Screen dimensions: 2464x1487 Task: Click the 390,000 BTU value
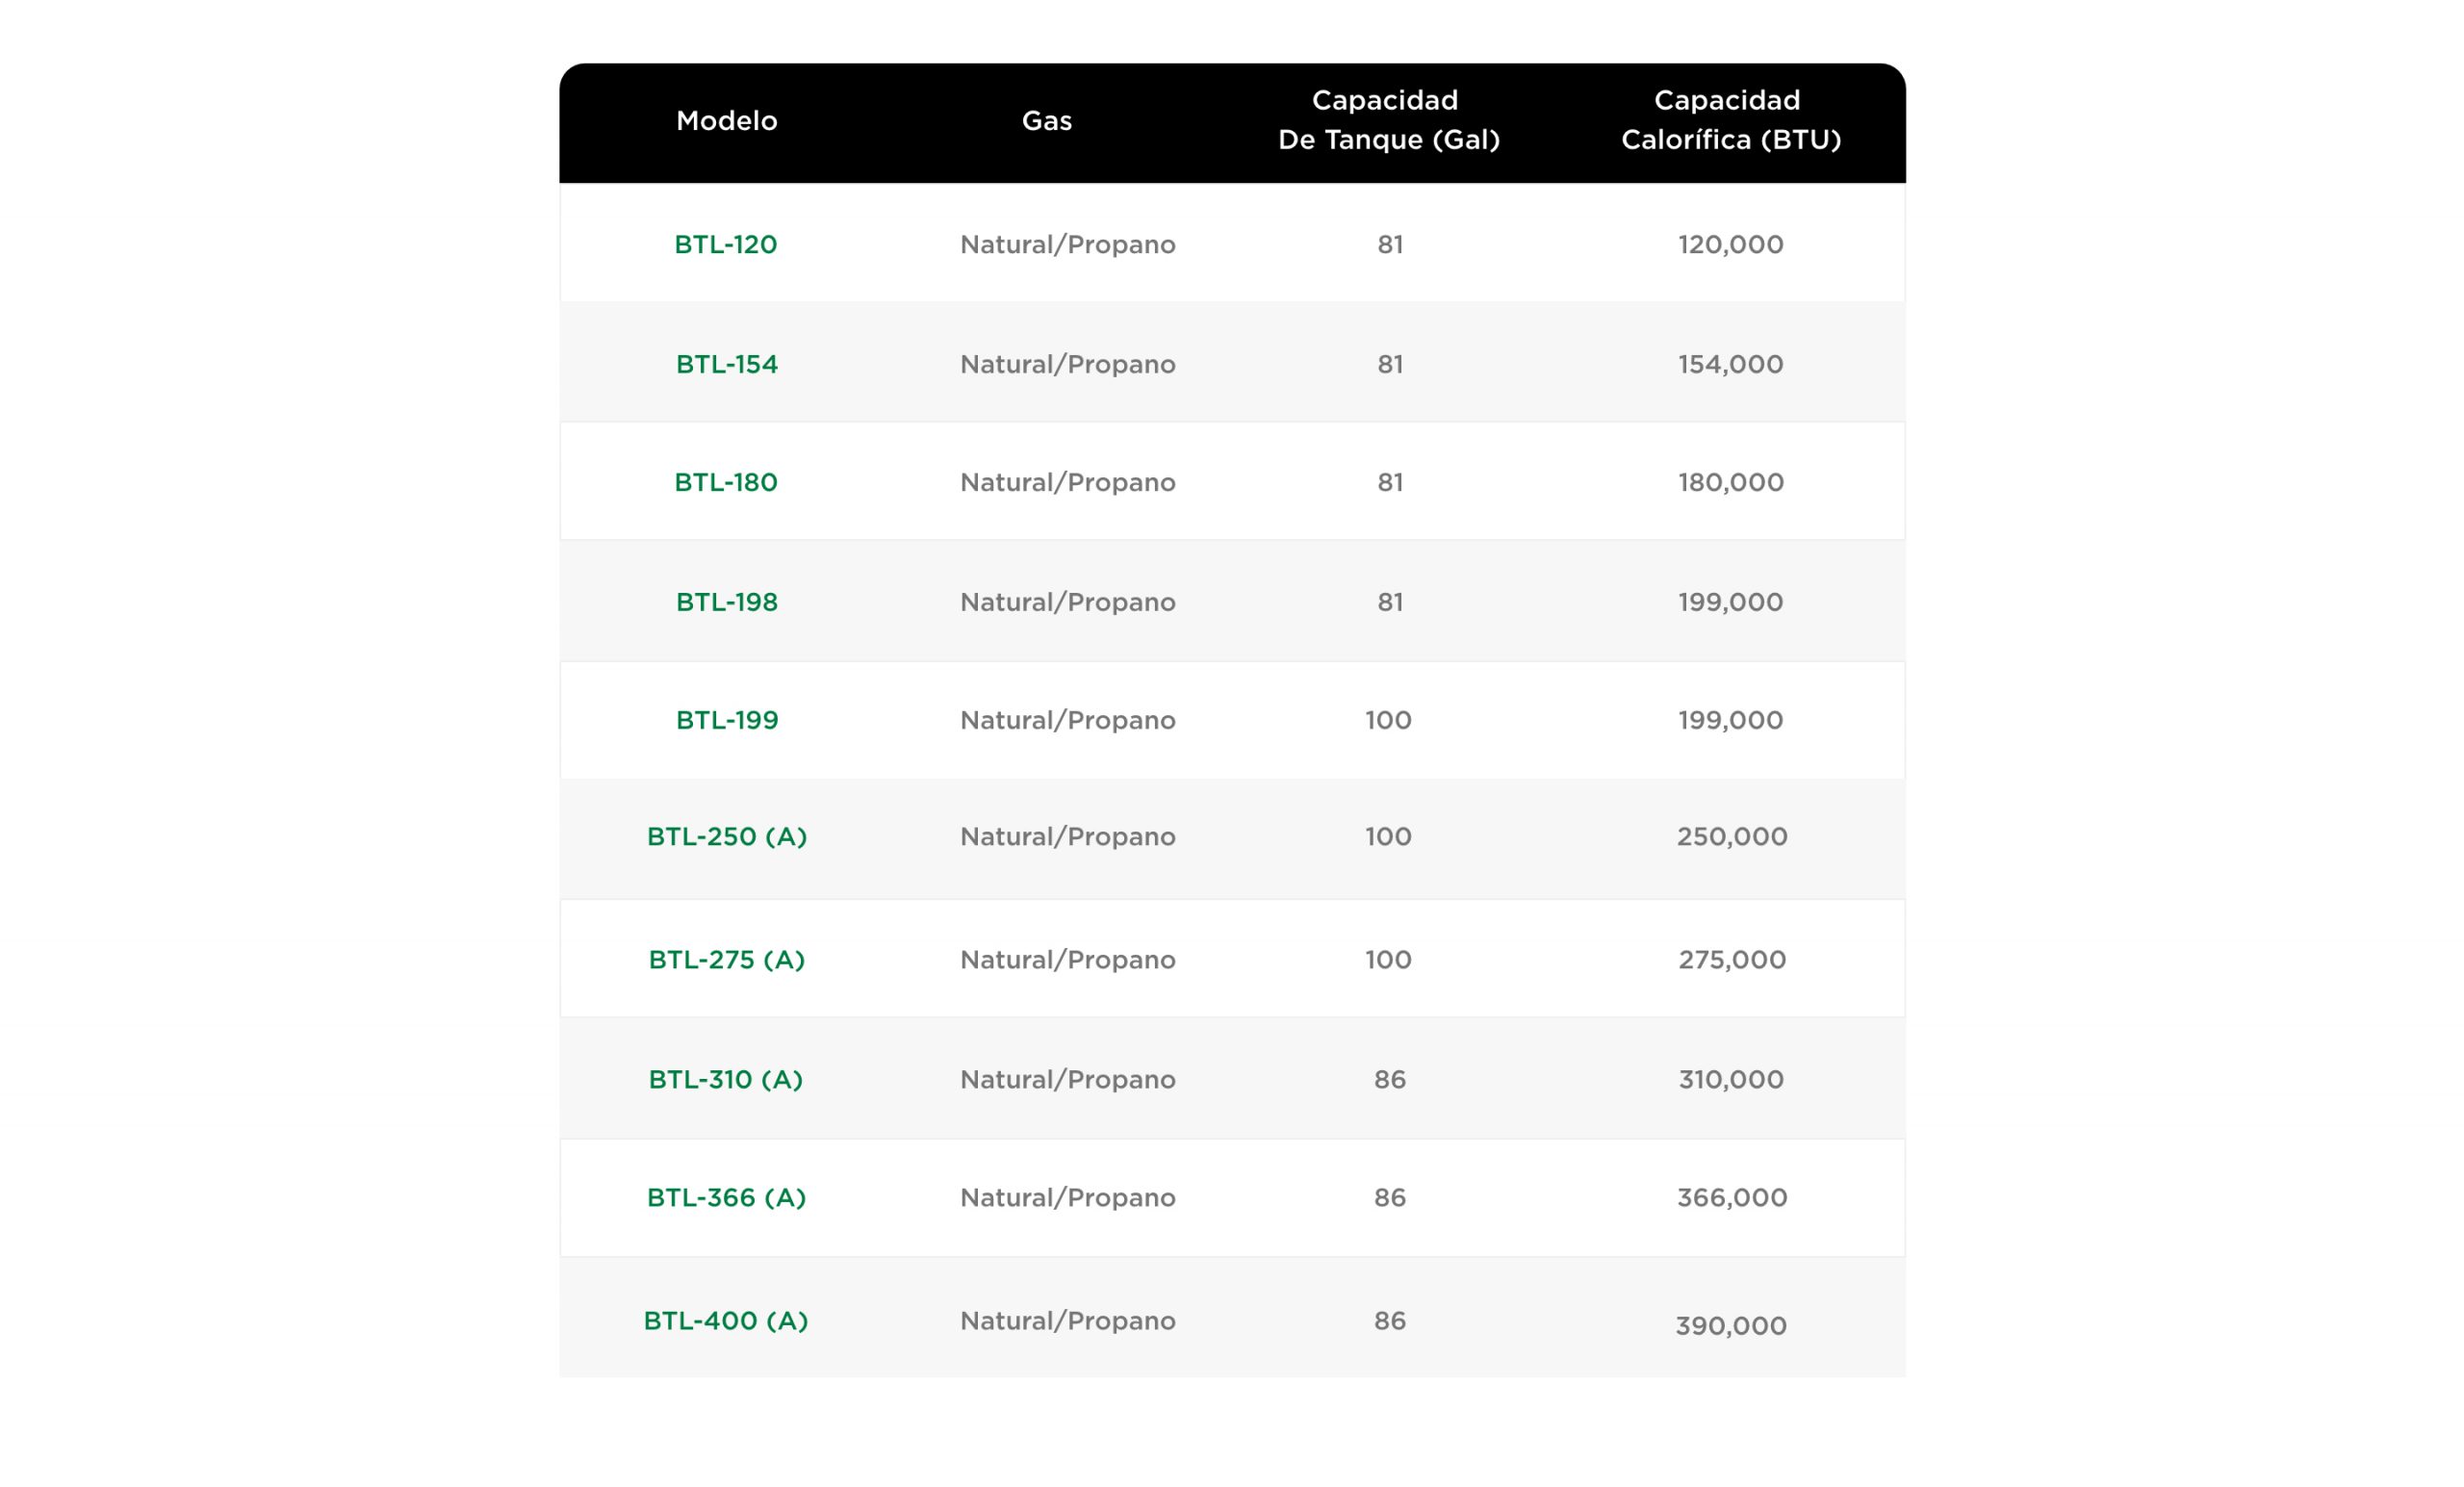point(1730,1325)
